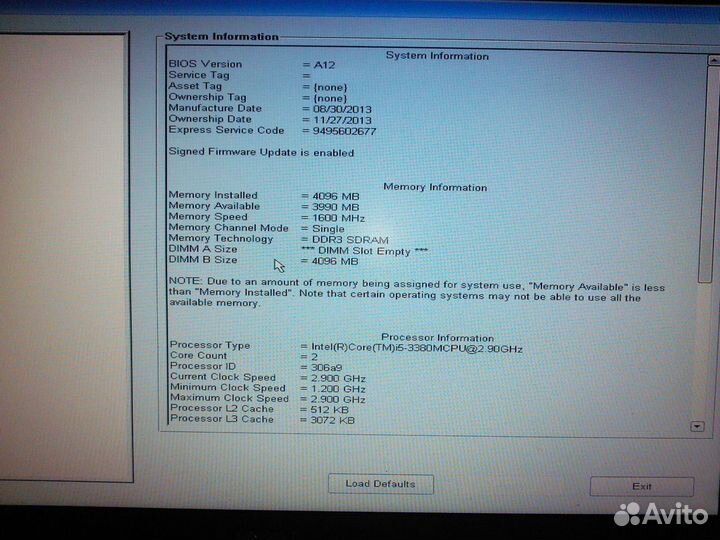Click Processor L2 Cache value 512 KB
Viewport: 720px width, 540px height.
point(330,410)
